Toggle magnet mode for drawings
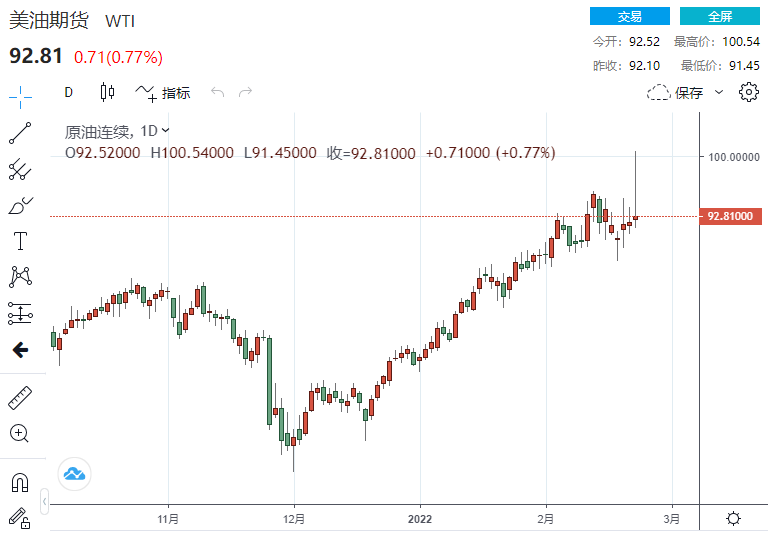The height and width of the screenshot is (533, 772). coord(20,482)
